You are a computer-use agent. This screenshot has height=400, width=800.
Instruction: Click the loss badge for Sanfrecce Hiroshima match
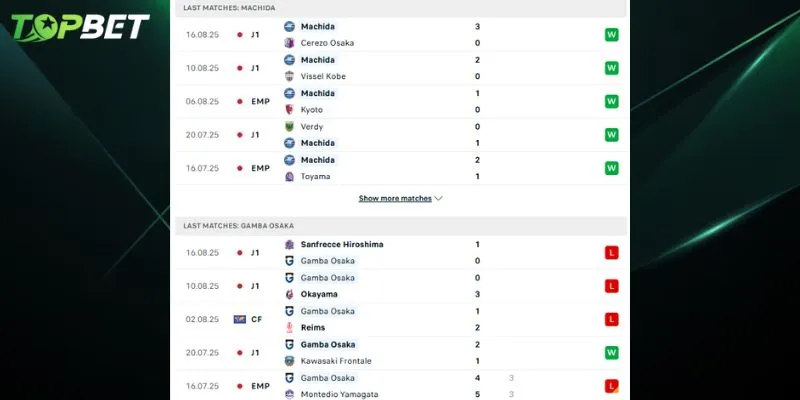coord(611,252)
